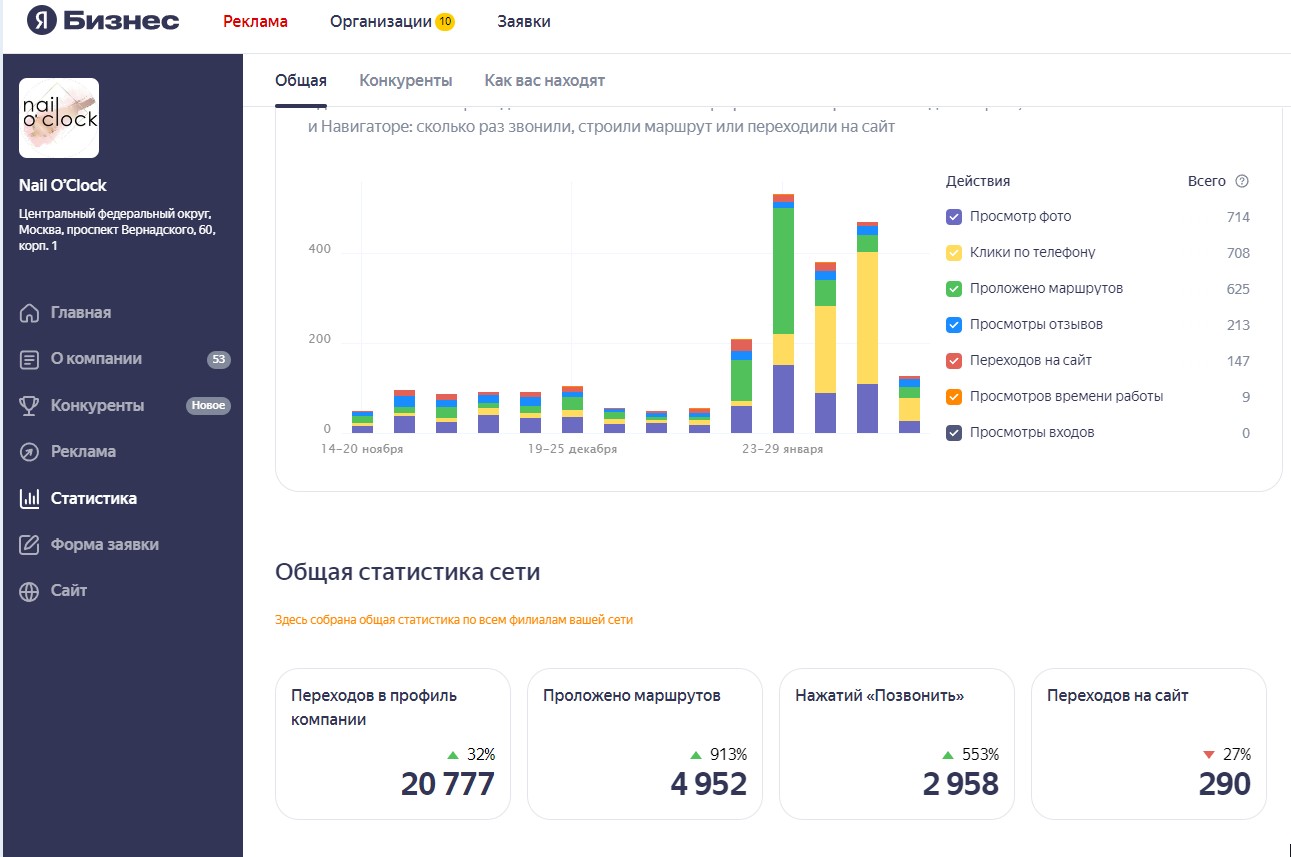Uncheck the Просмотр фото checkbox
The image size is (1291, 857).
(x=954, y=217)
